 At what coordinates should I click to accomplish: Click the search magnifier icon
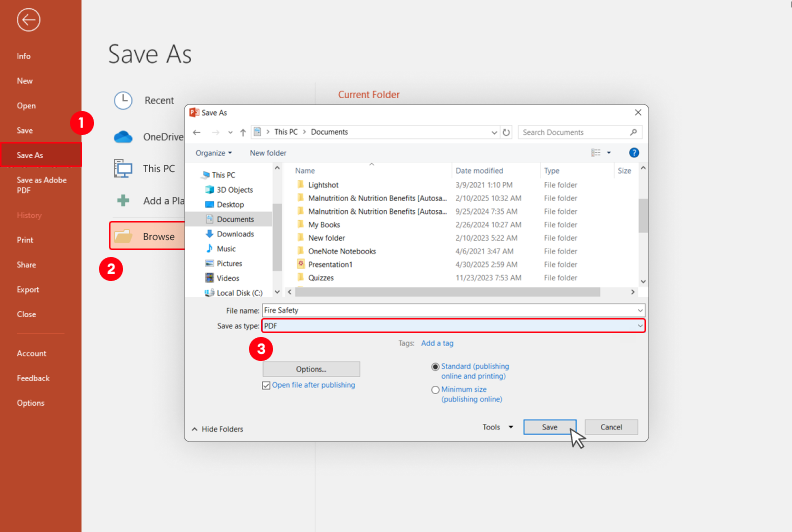click(x=633, y=132)
